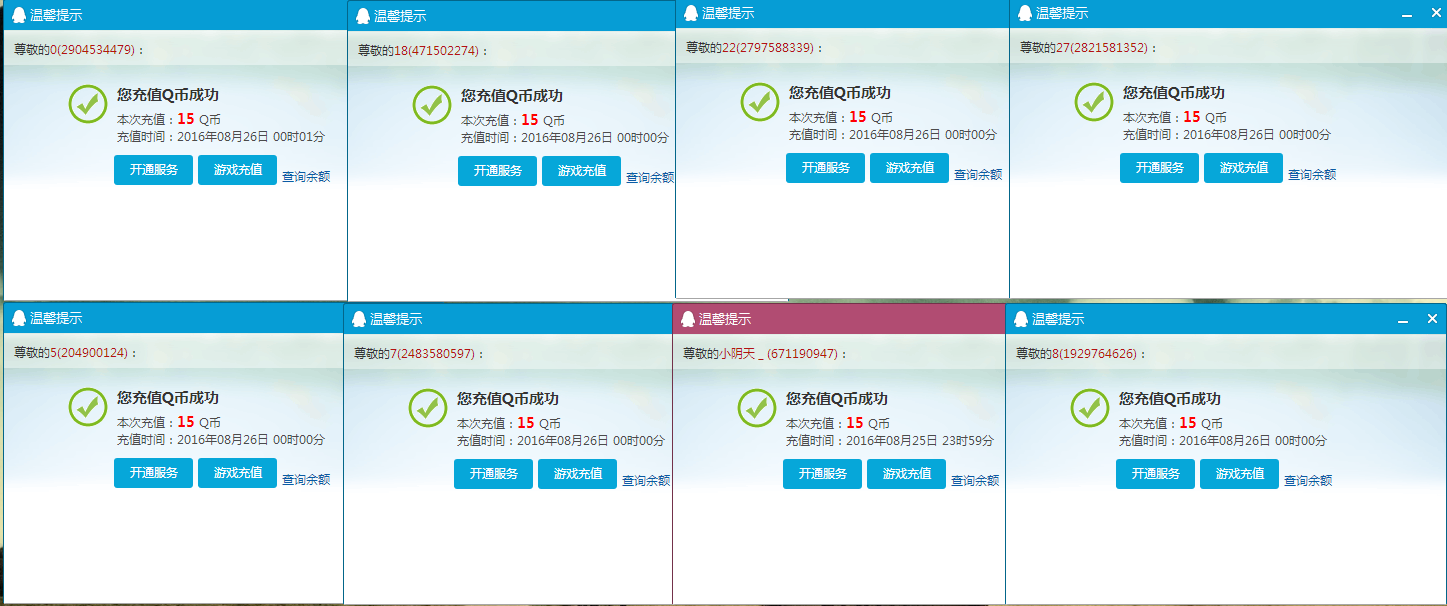
Task: Open 游戏充值 in the 2483580597 window
Action: pos(577,474)
